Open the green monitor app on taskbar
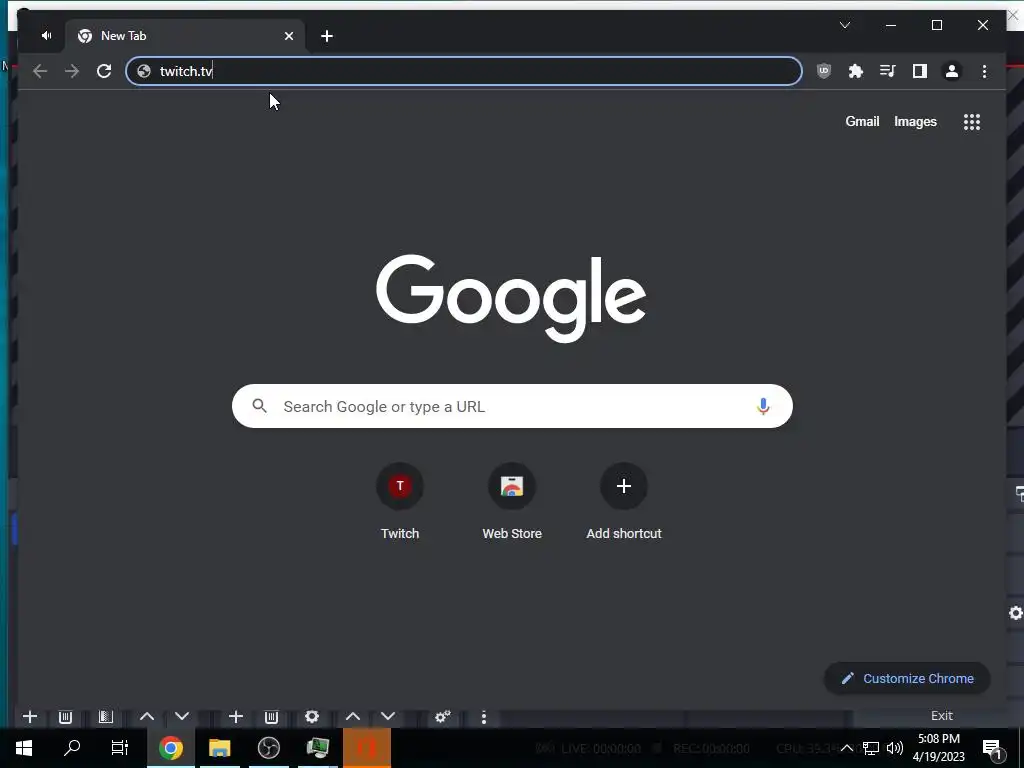 (x=318, y=748)
